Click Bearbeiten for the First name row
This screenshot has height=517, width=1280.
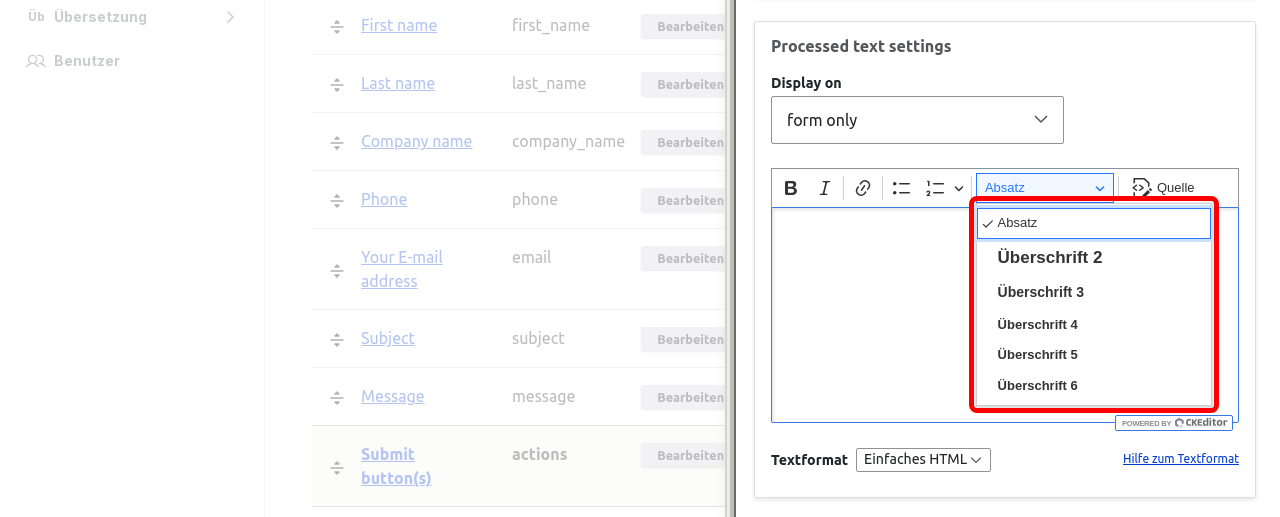[684, 27]
